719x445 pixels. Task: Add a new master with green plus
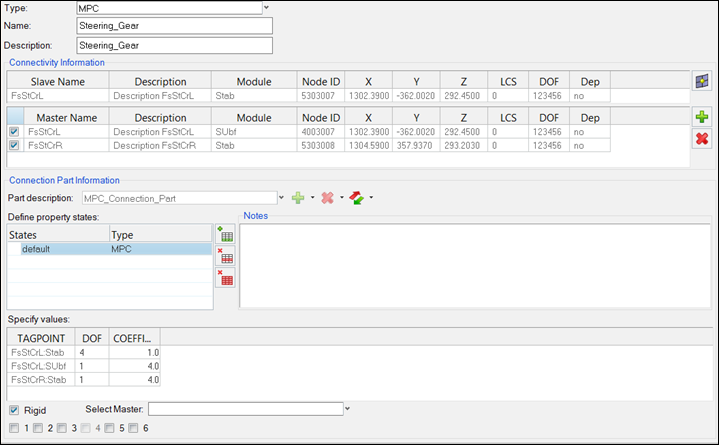702,117
